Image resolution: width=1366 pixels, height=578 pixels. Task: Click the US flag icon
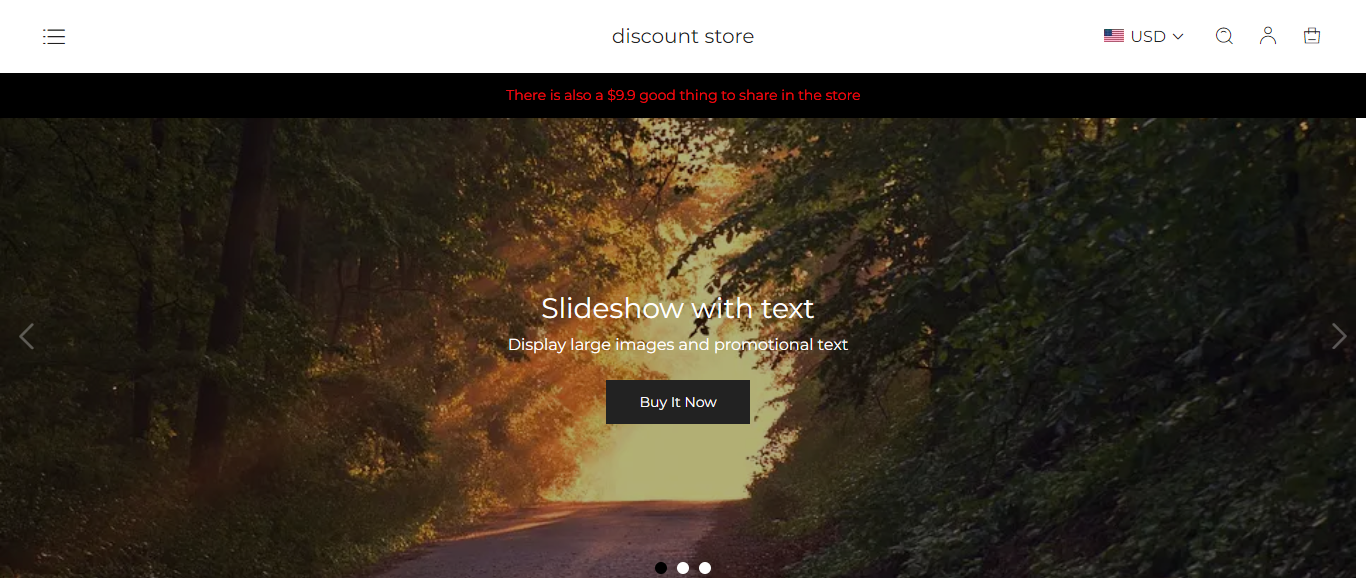[x=1114, y=36]
